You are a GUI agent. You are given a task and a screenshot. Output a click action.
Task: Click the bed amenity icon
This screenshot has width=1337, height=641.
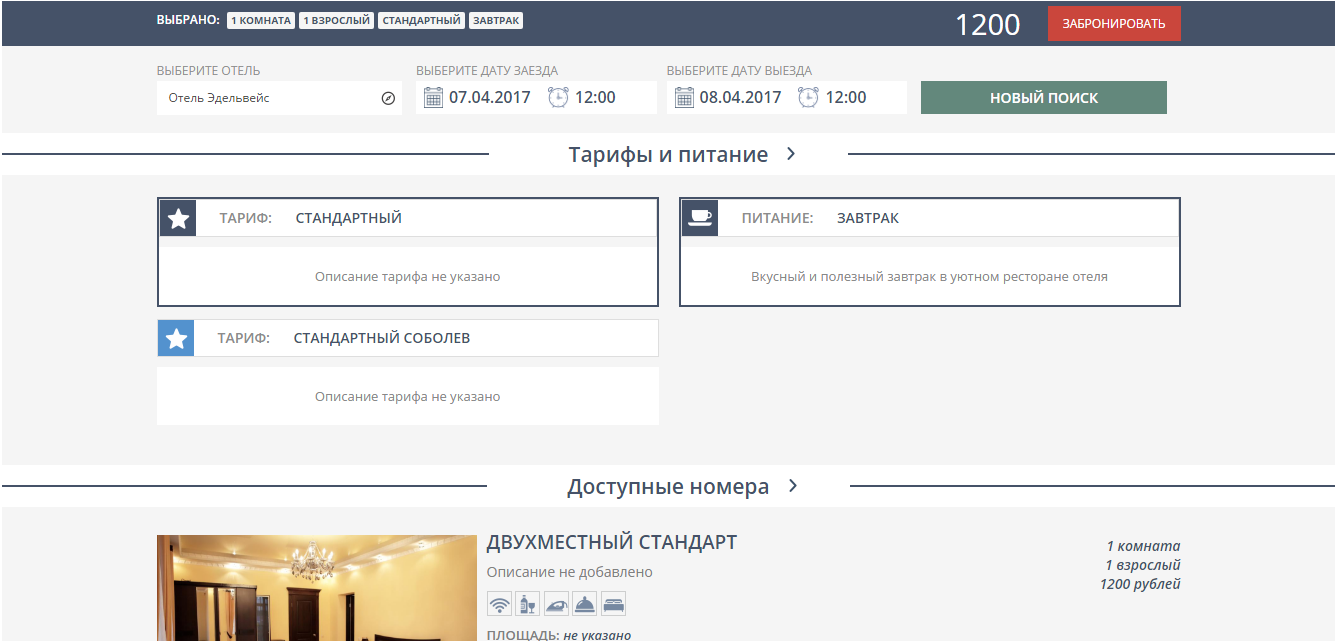[613, 604]
